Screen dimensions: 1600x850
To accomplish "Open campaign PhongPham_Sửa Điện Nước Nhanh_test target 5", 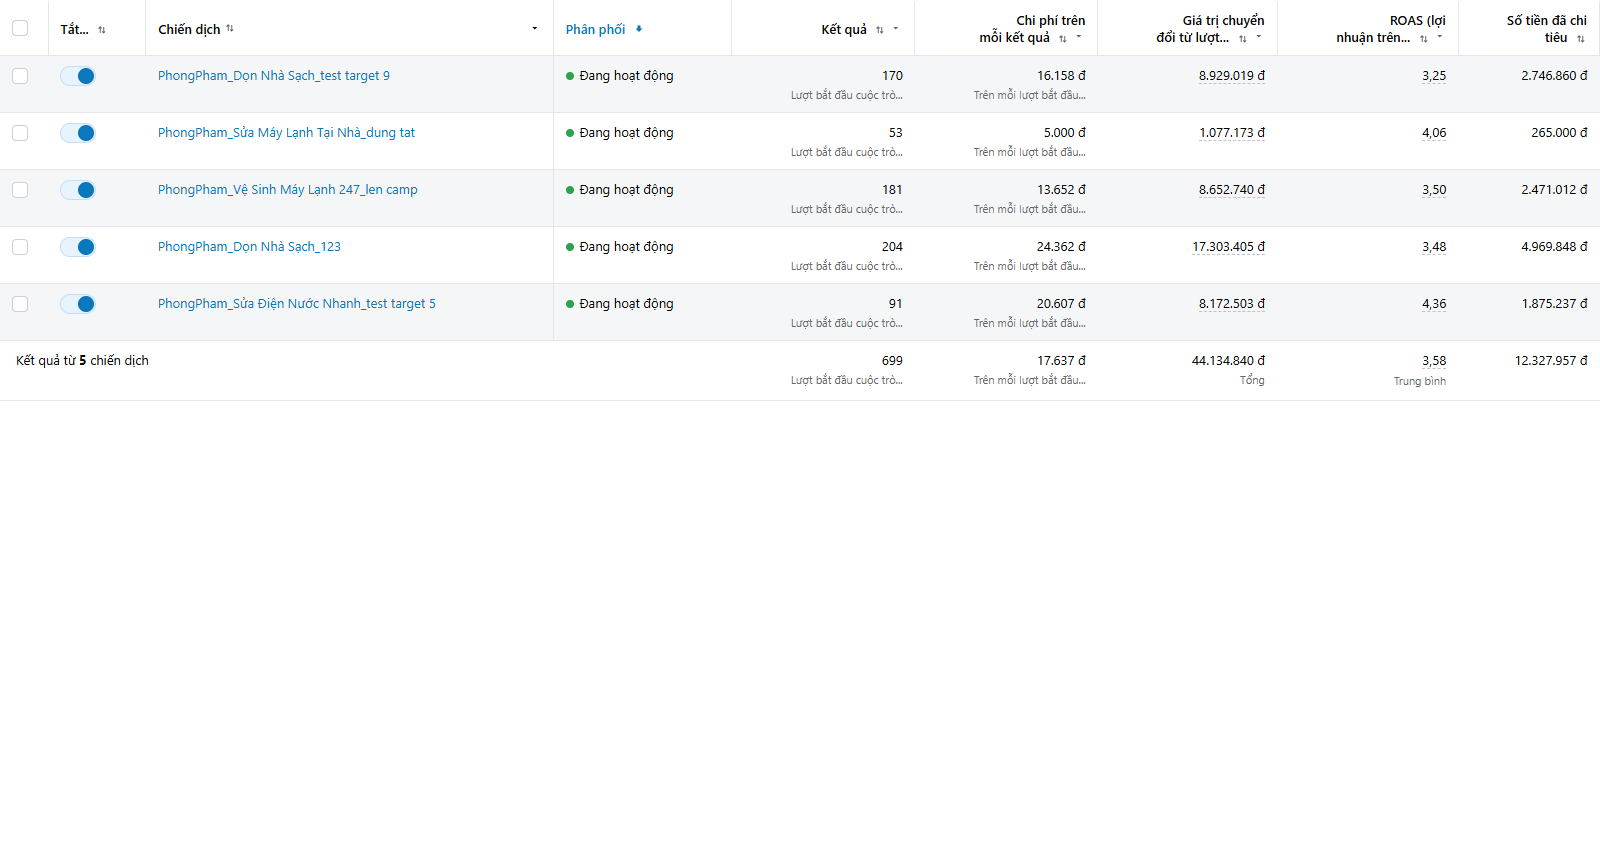I will coord(297,304).
